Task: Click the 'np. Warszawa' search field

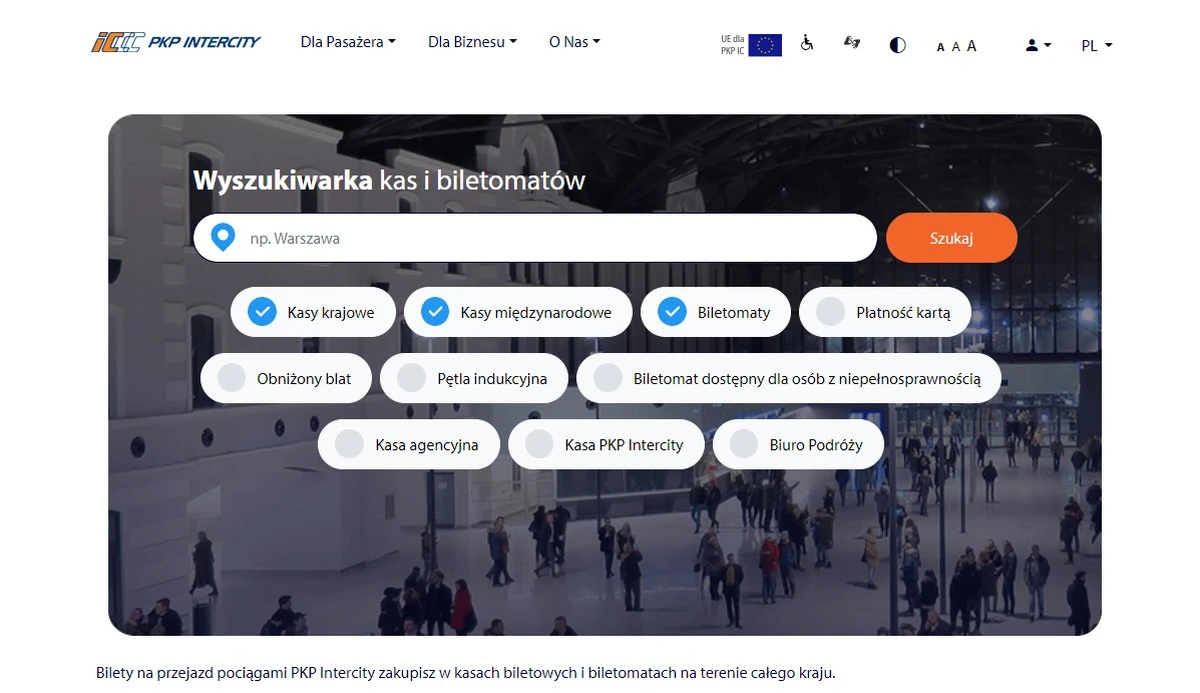Action: [x=550, y=238]
